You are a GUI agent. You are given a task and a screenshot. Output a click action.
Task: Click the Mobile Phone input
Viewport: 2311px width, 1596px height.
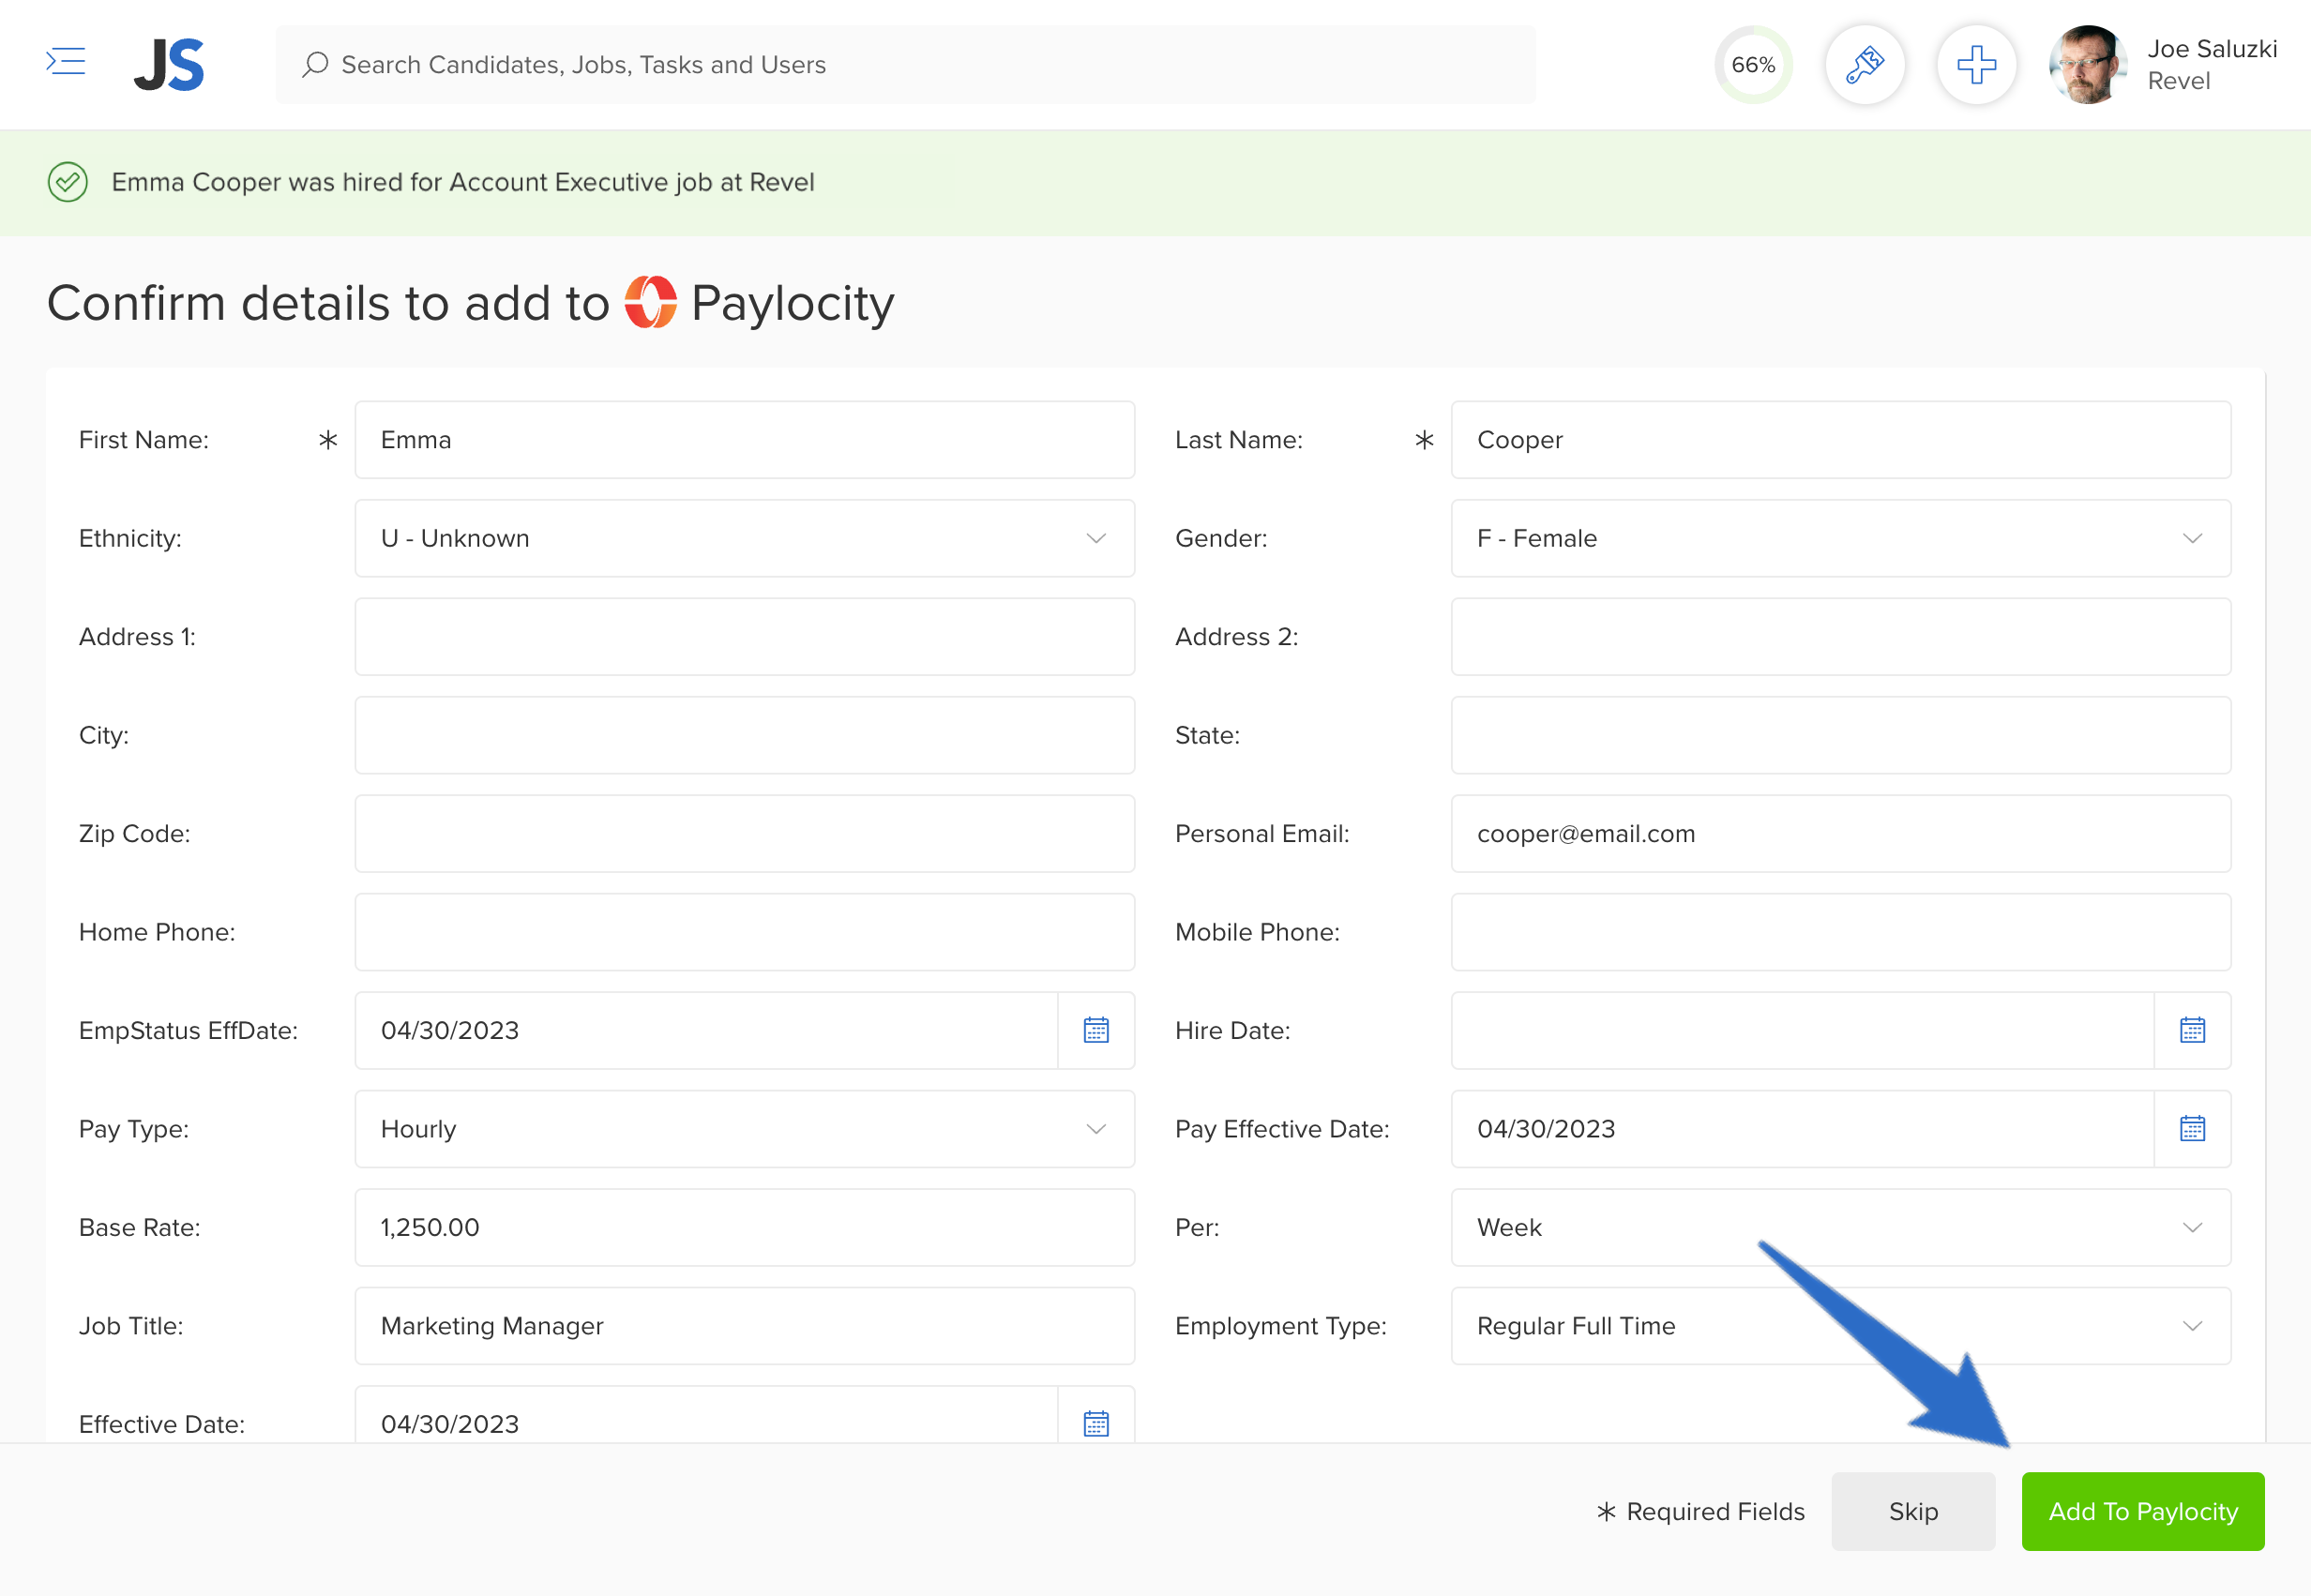[1841, 932]
